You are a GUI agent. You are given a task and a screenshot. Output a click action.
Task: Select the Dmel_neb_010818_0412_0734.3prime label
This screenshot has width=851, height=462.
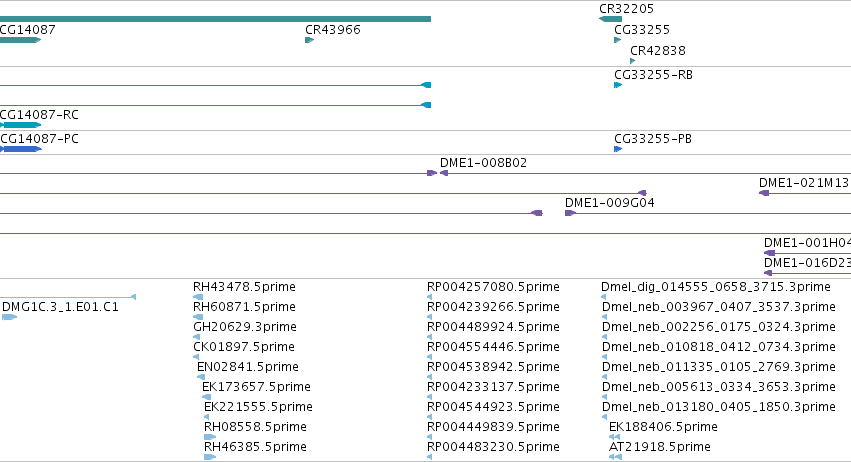coord(719,347)
